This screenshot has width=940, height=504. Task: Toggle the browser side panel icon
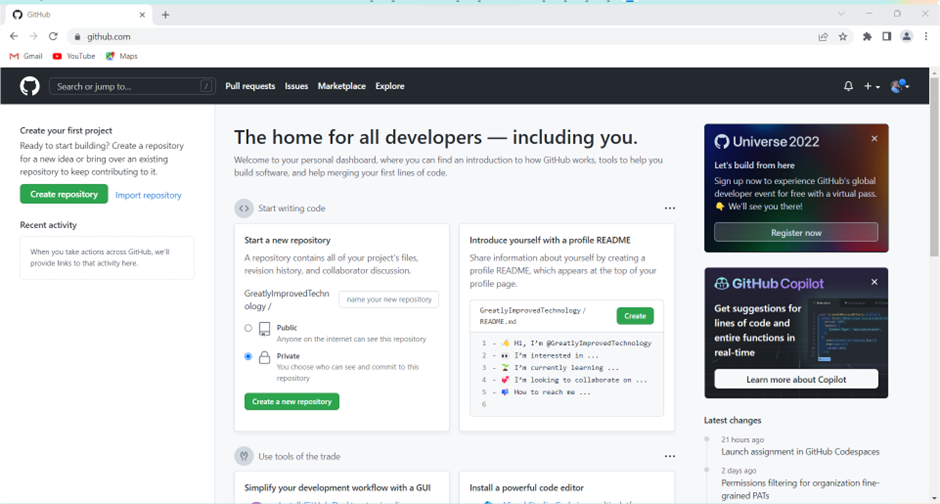887,37
